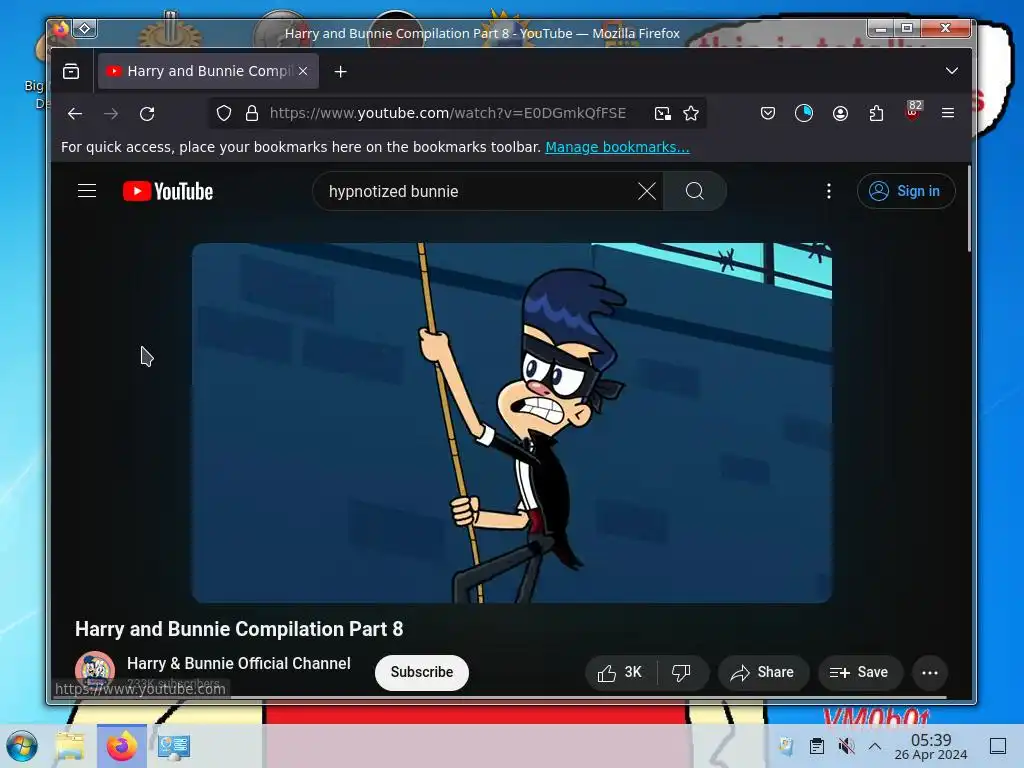Viewport: 1024px width, 768px height.
Task: Click the URL address field
Action: pyautogui.click(x=448, y=114)
